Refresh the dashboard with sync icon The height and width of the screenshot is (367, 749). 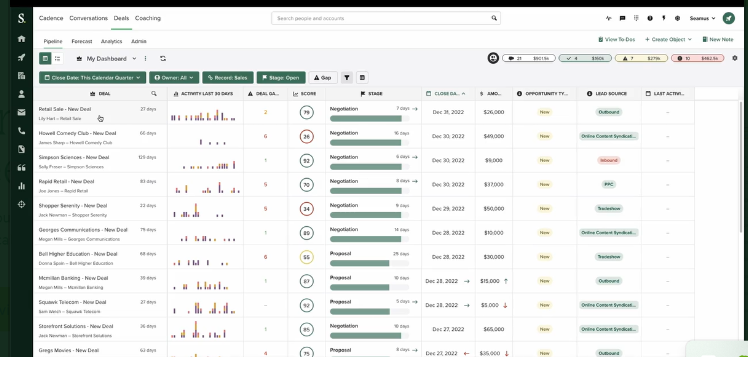tap(163, 58)
